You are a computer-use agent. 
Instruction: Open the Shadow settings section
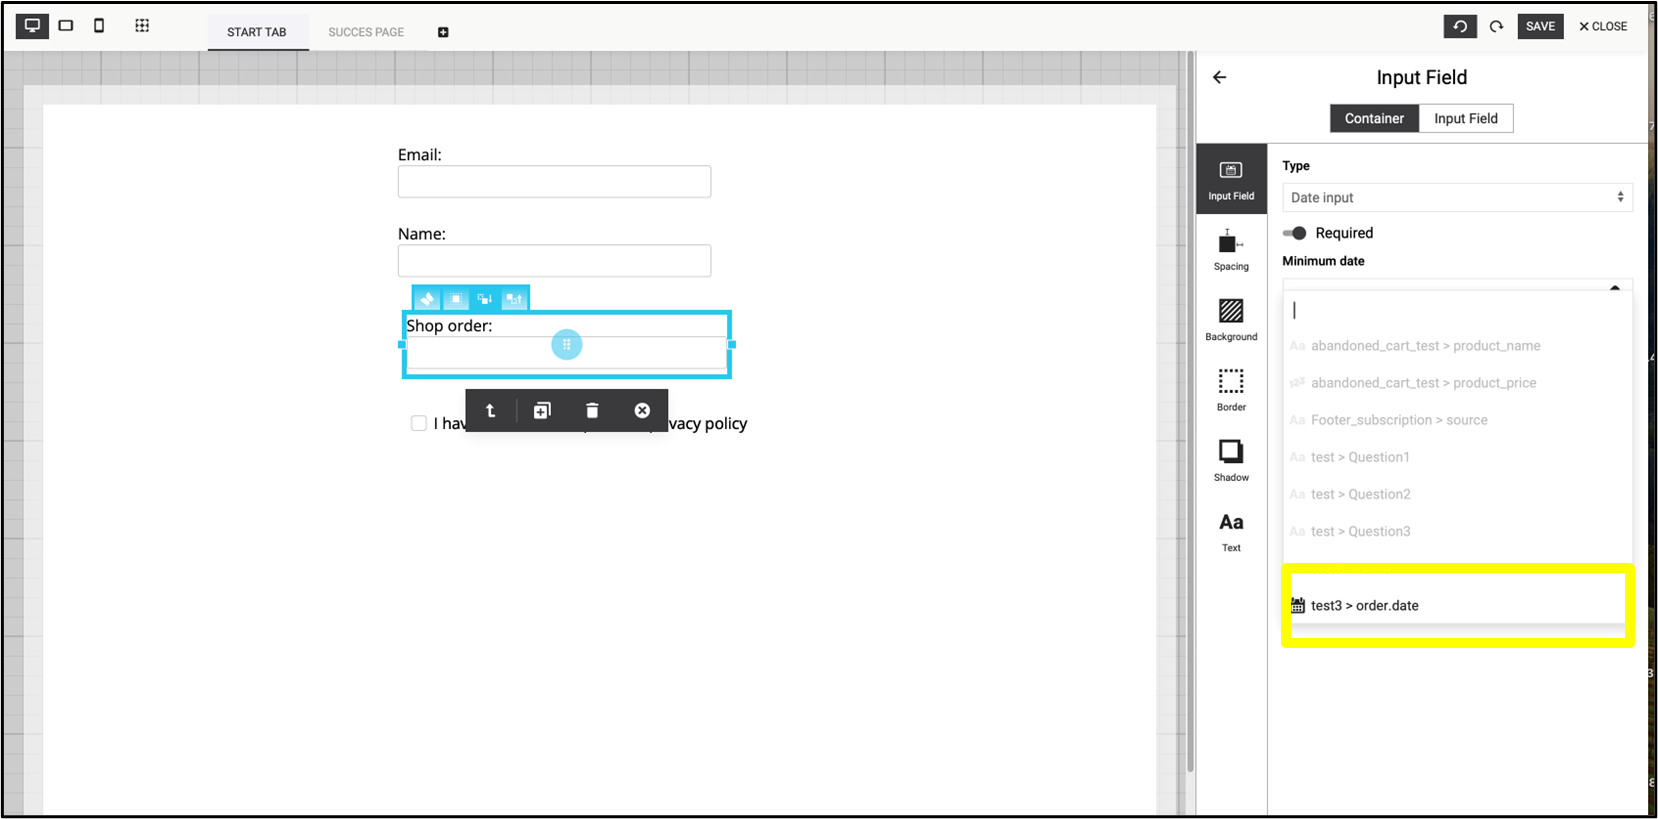(1231, 460)
